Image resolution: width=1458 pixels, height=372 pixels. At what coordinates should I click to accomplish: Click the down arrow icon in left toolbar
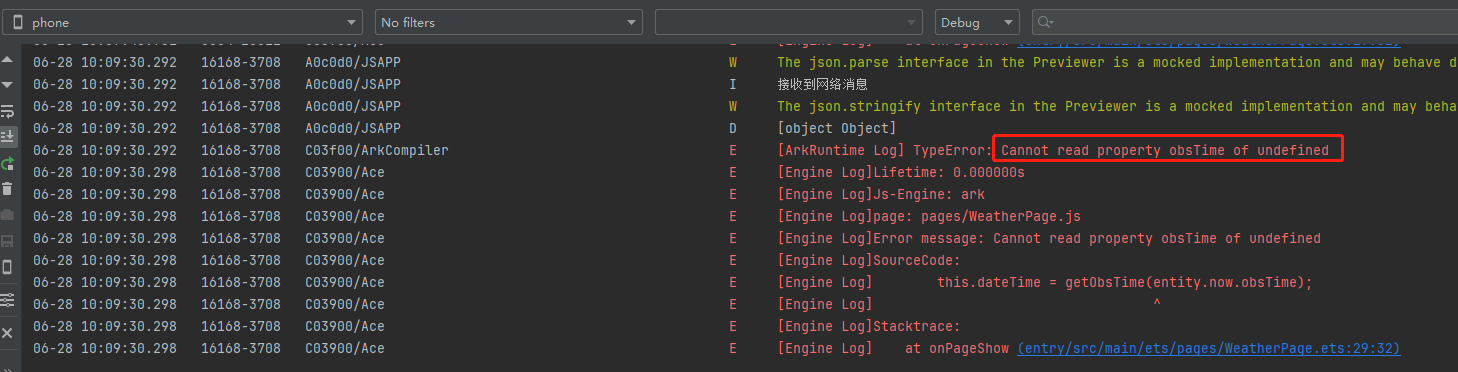click(7, 85)
